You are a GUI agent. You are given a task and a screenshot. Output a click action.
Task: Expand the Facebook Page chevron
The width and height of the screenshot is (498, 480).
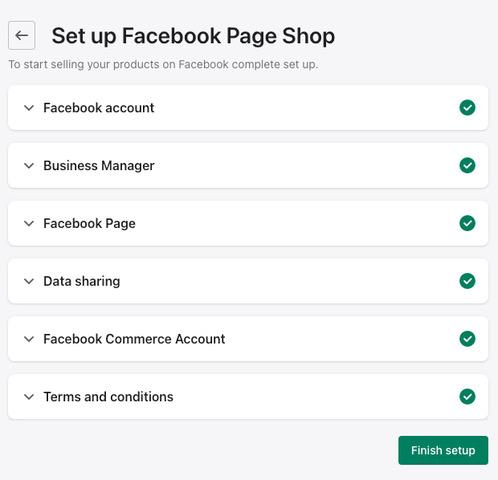point(29,224)
